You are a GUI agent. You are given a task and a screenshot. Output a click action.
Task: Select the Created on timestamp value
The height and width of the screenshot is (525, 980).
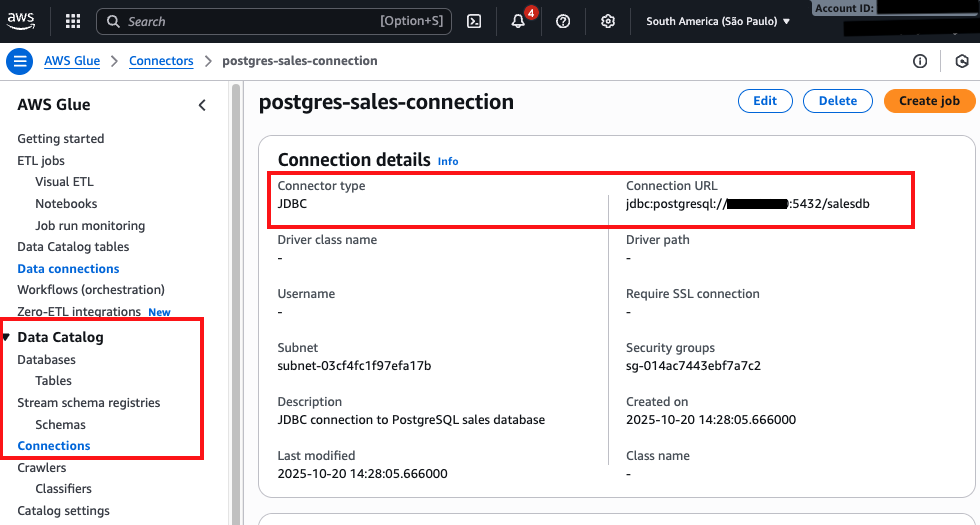(x=711, y=419)
